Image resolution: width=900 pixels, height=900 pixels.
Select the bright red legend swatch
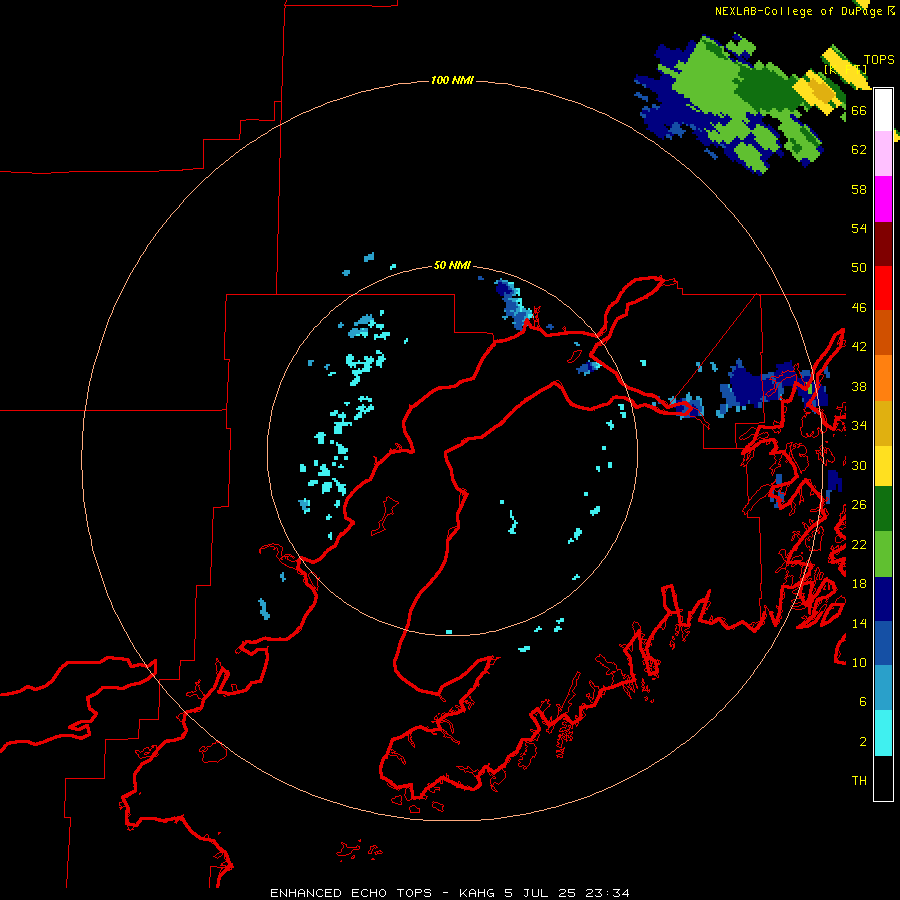(x=883, y=288)
